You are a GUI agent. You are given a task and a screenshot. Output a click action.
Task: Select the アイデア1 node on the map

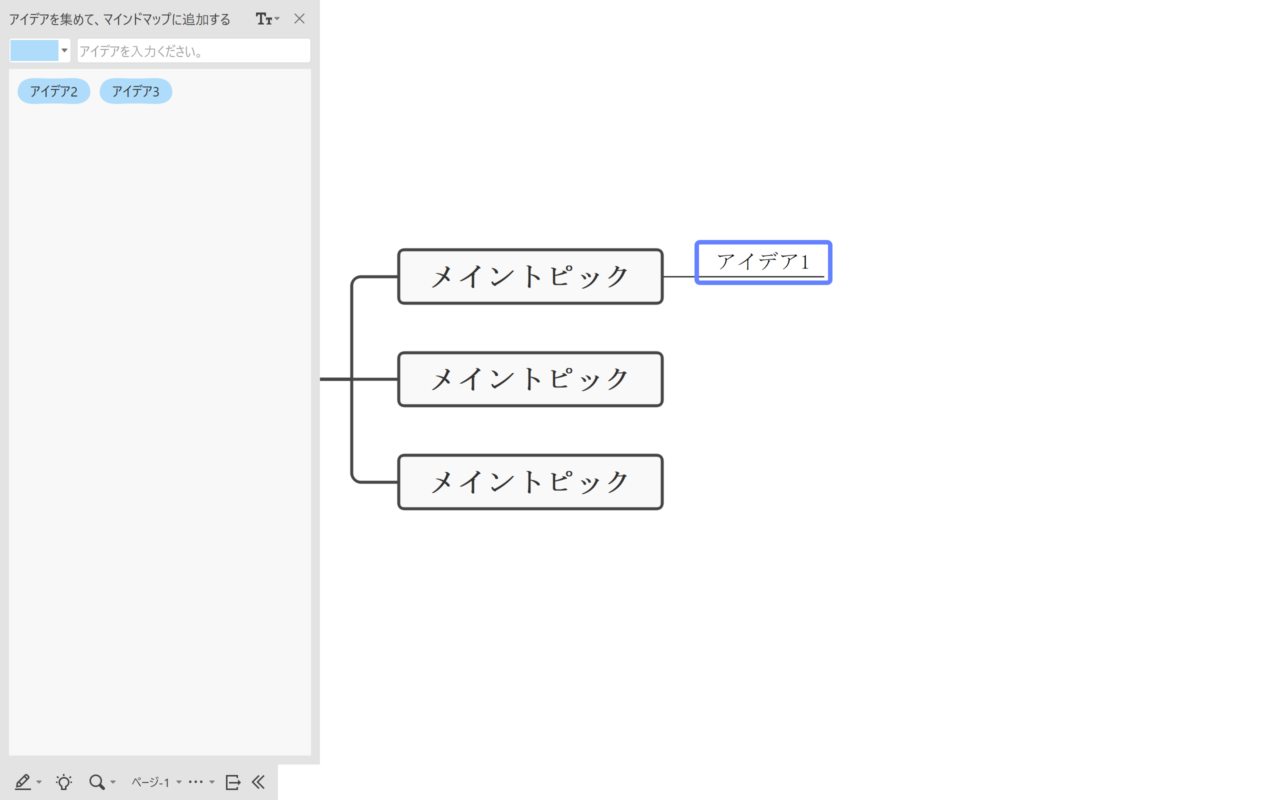click(762, 262)
